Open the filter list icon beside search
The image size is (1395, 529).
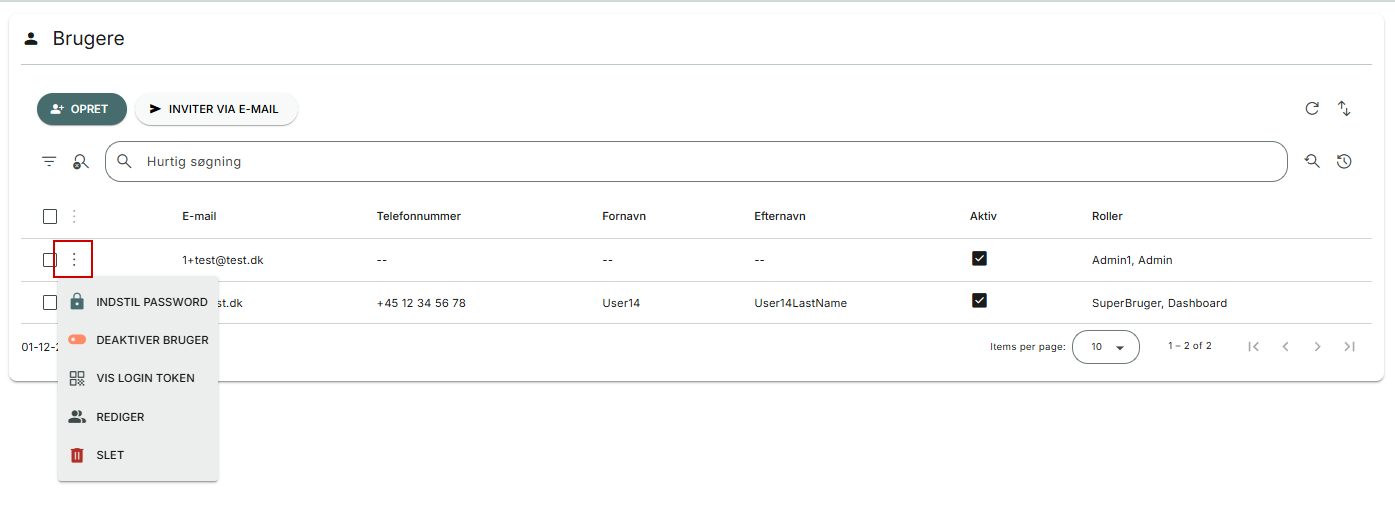49,161
